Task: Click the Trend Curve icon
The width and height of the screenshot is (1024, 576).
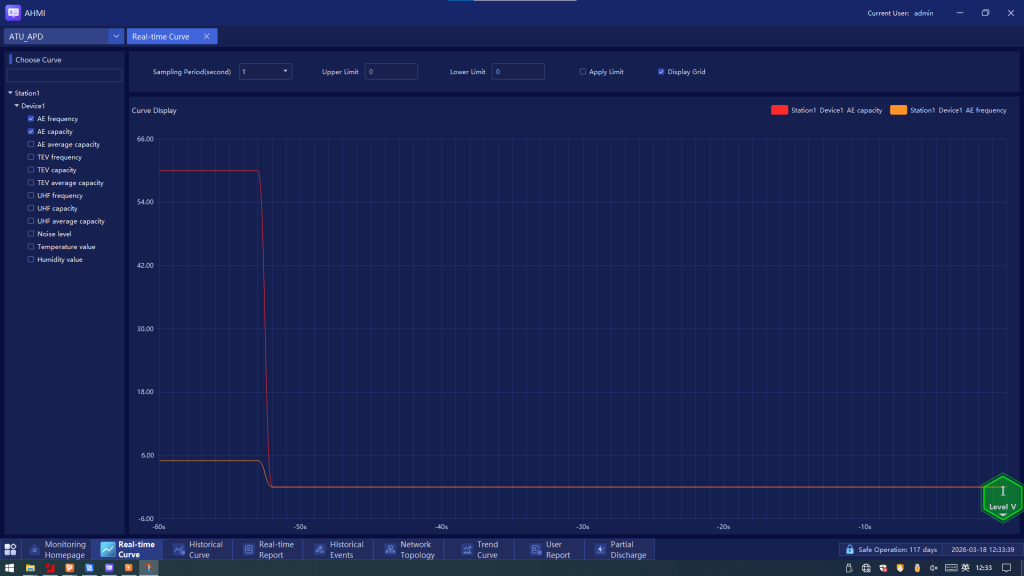Action: click(467, 549)
